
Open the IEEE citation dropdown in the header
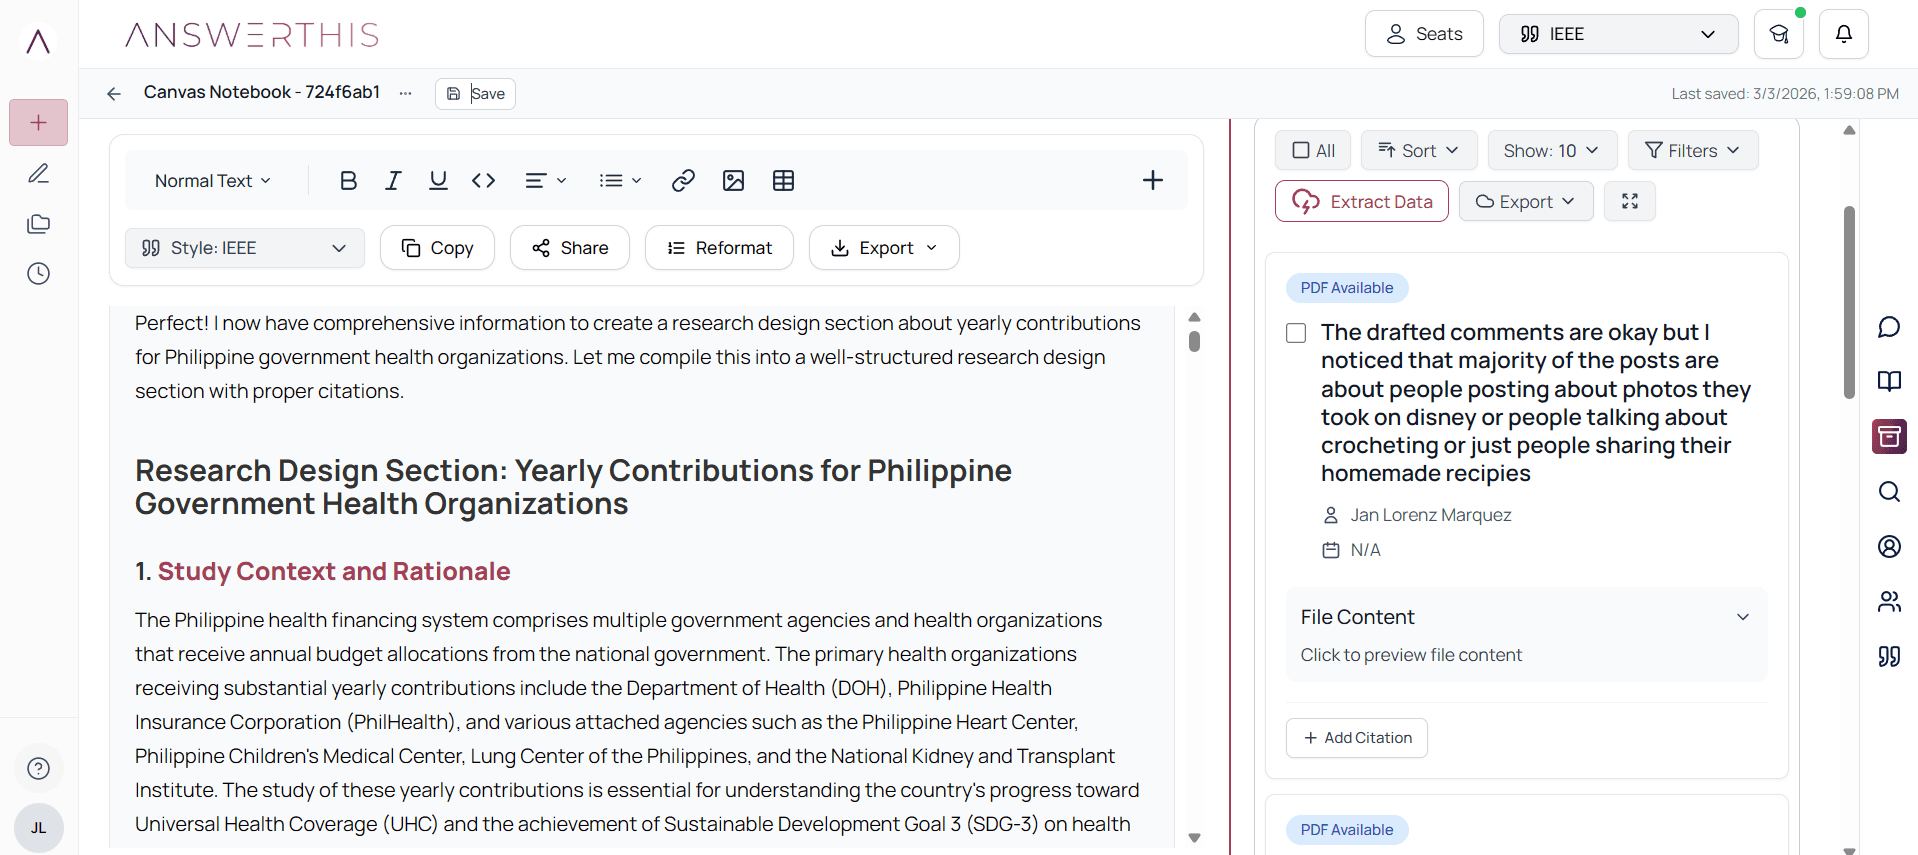pos(1618,34)
